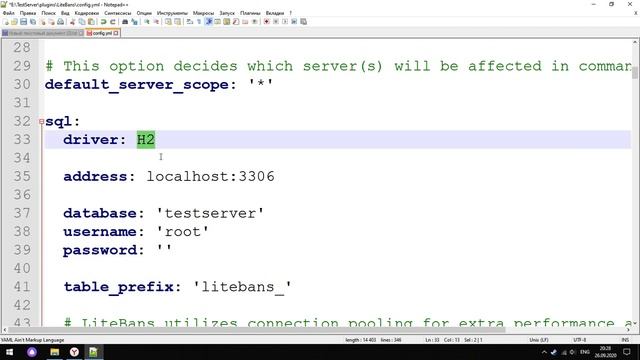
Task: Click the Close document toolbar icon
Action: coord(42,22)
